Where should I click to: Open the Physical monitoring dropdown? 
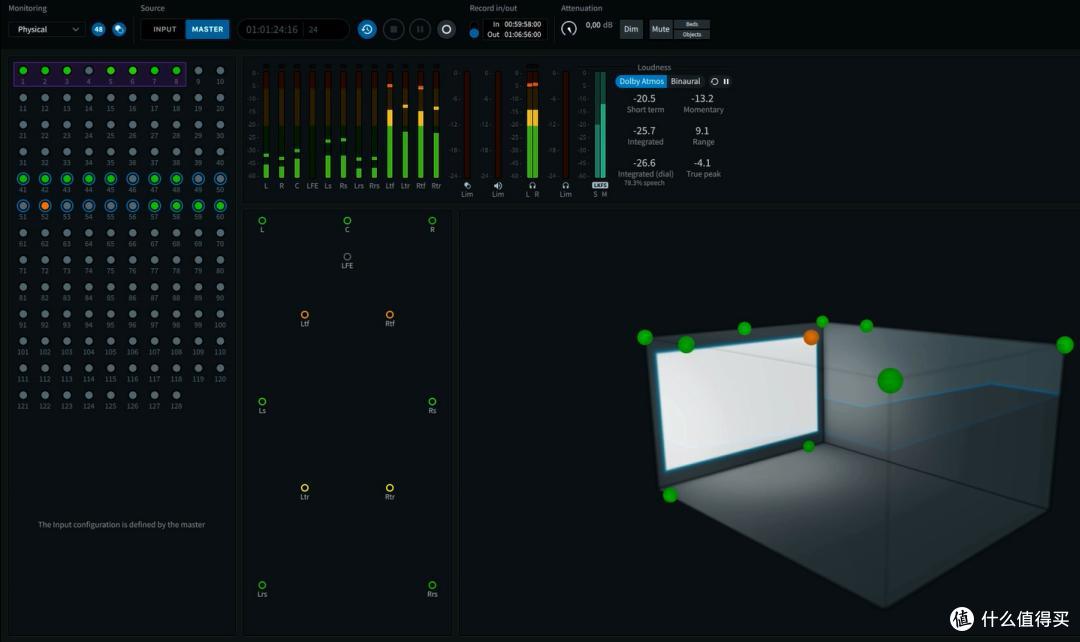(47, 30)
